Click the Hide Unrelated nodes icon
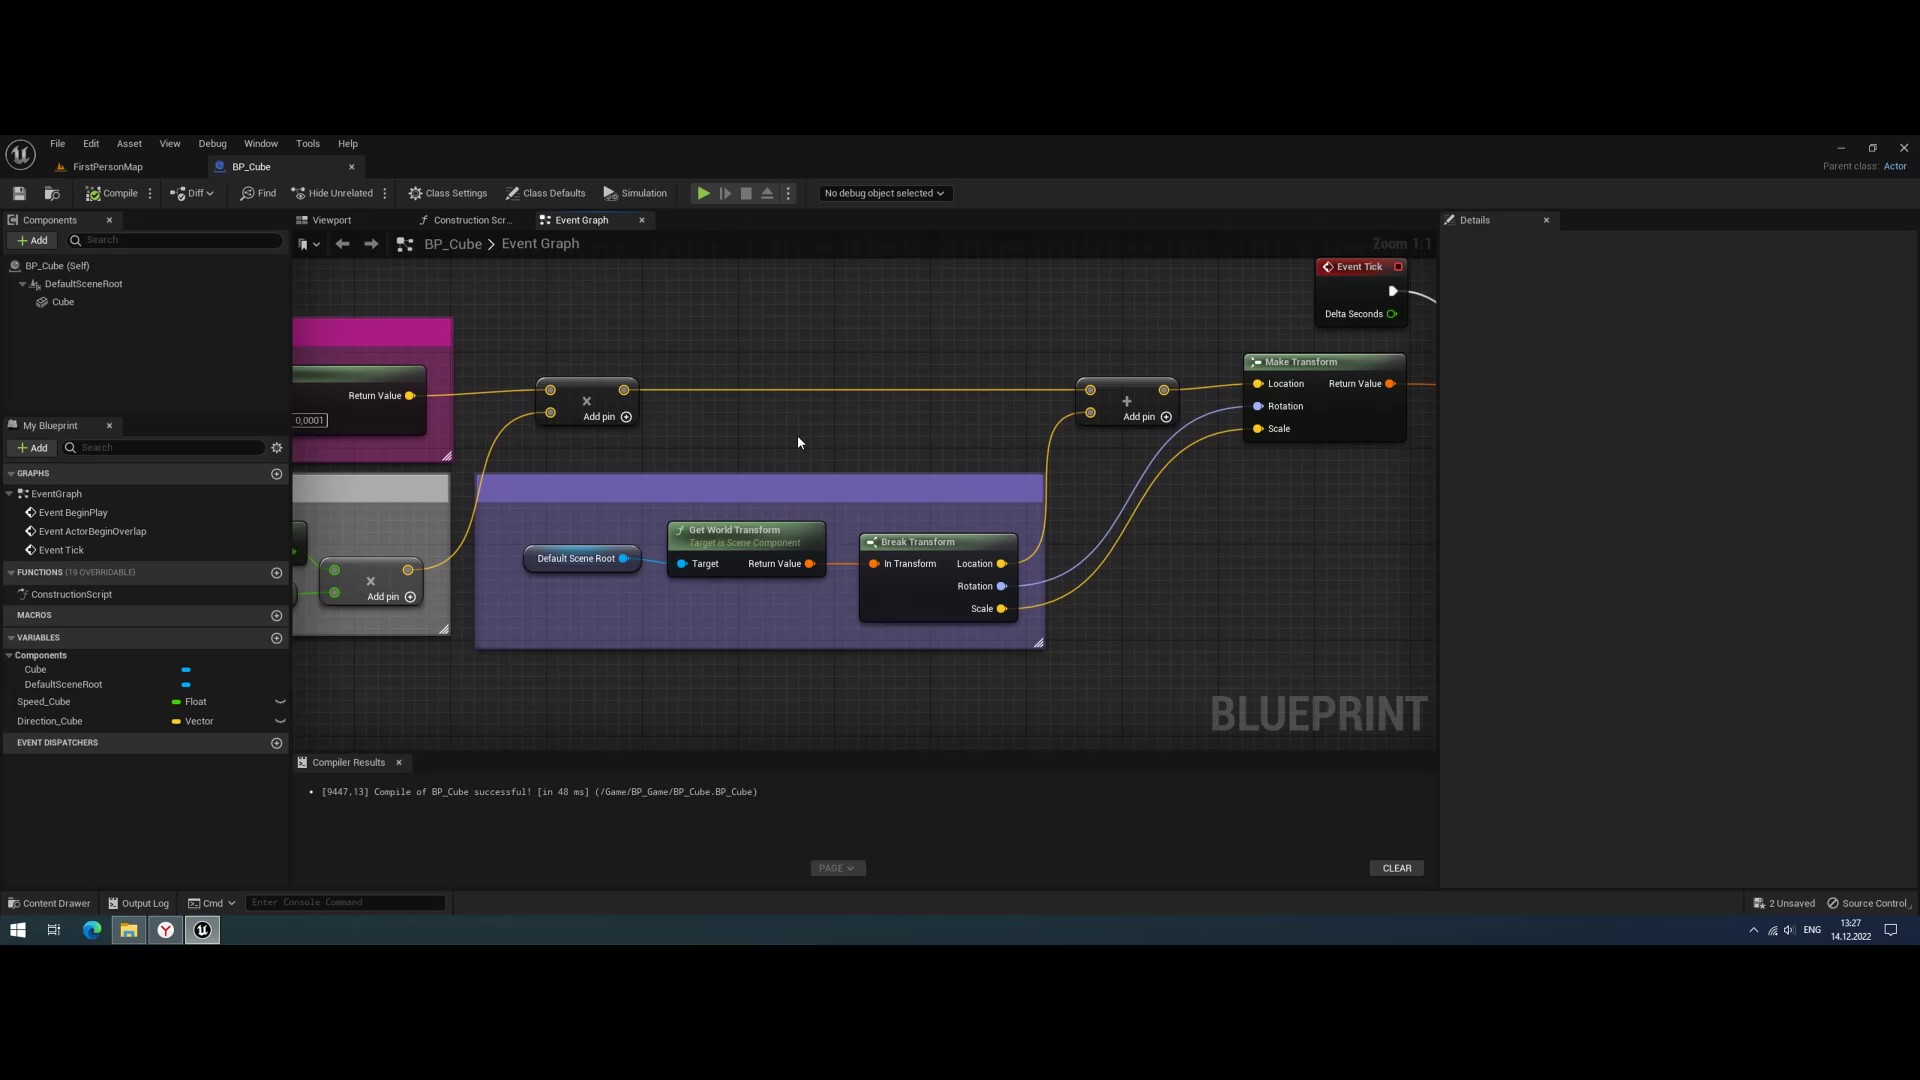This screenshot has height=1080, width=1920. 294,193
